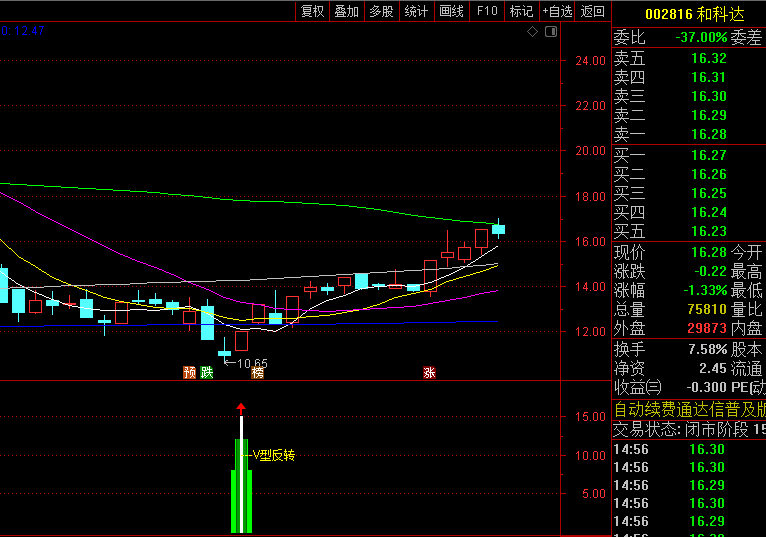This screenshot has height=537, width=766.
Task: Select 卖三 price 16.30
Action: 709,97
